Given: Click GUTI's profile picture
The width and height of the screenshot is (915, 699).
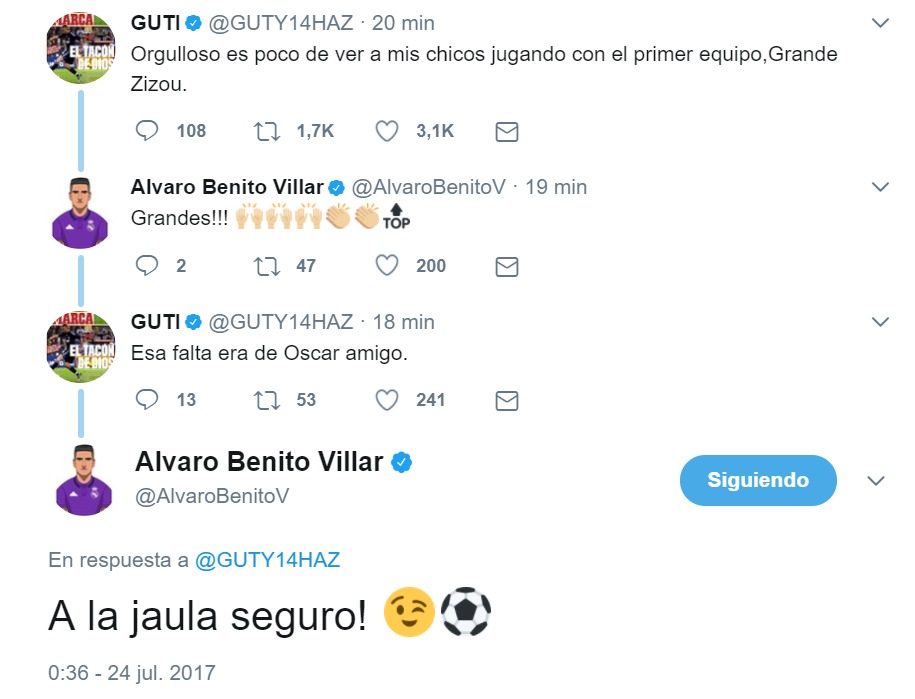Looking at the screenshot, I should click(x=81, y=47).
